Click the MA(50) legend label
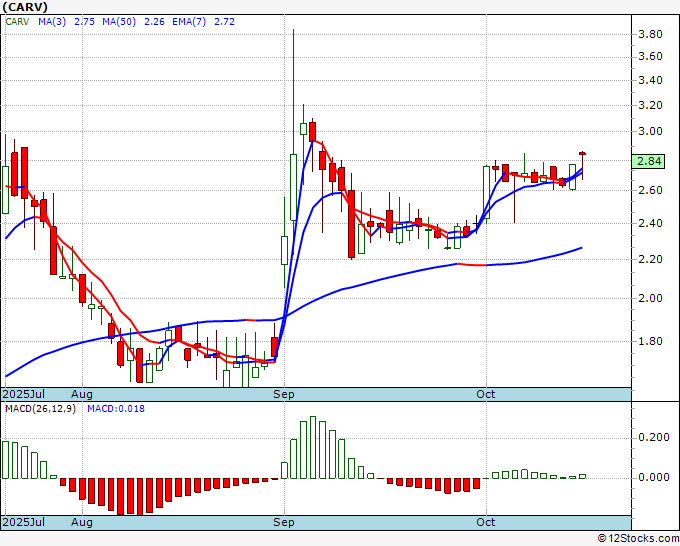This screenshot has height=546, width=680. click(x=119, y=22)
